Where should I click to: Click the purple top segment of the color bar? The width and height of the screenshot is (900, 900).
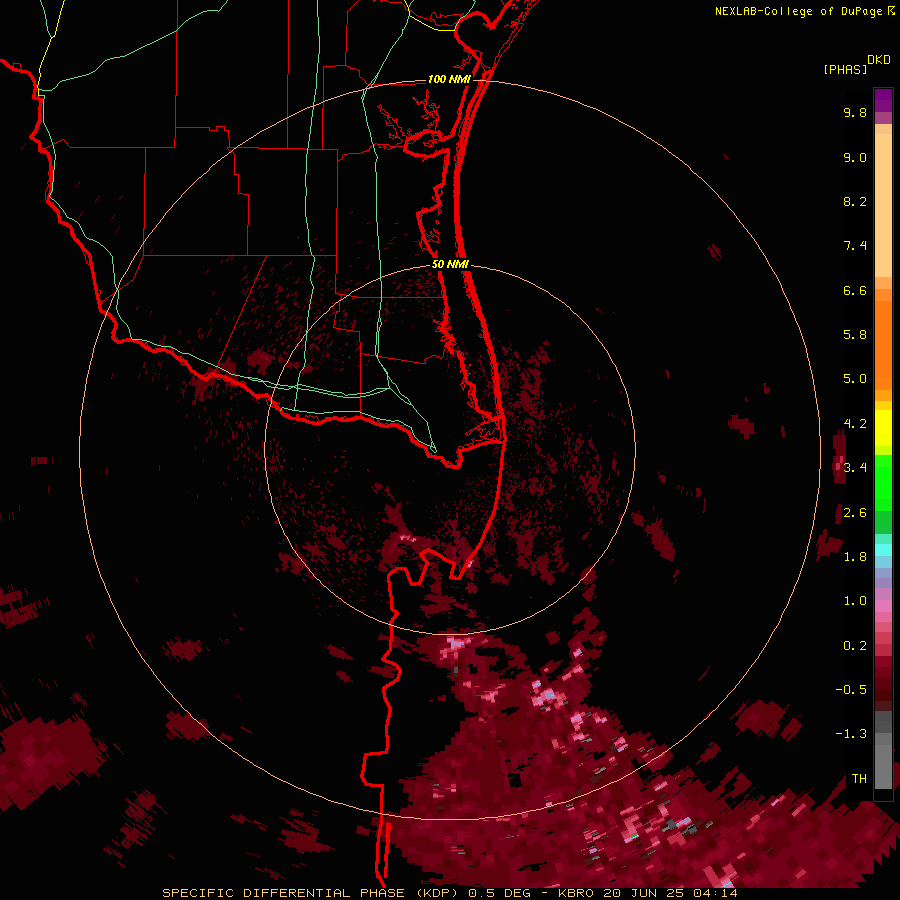[x=883, y=100]
